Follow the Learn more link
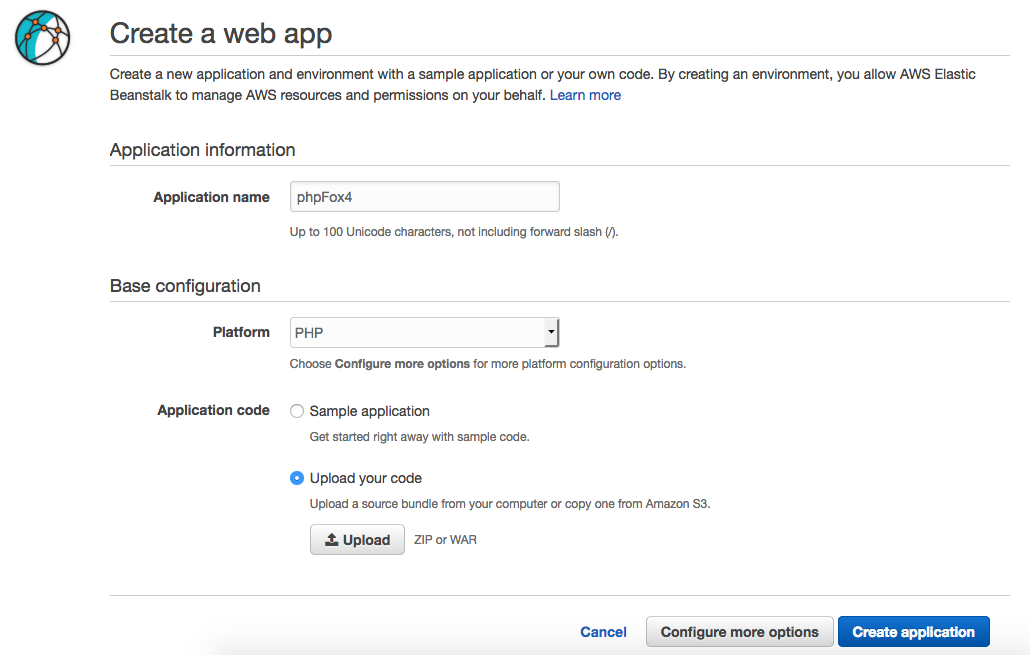Image resolution: width=1030 pixels, height=655 pixels. pos(585,95)
